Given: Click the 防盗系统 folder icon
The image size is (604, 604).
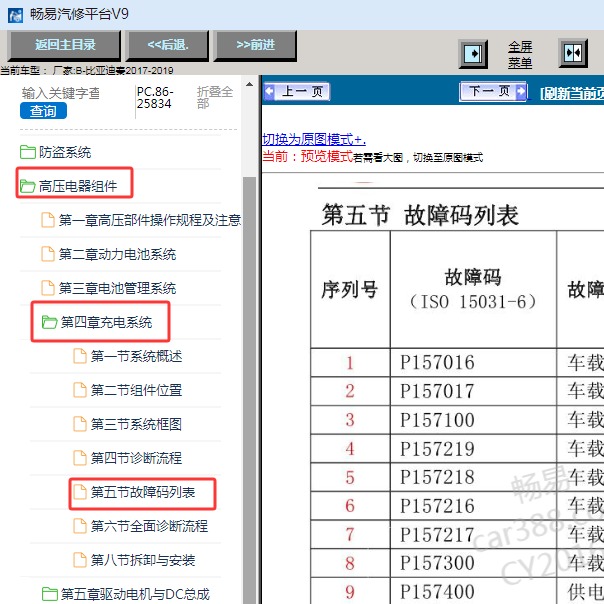Looking at the screenshot, I should 28,152.
